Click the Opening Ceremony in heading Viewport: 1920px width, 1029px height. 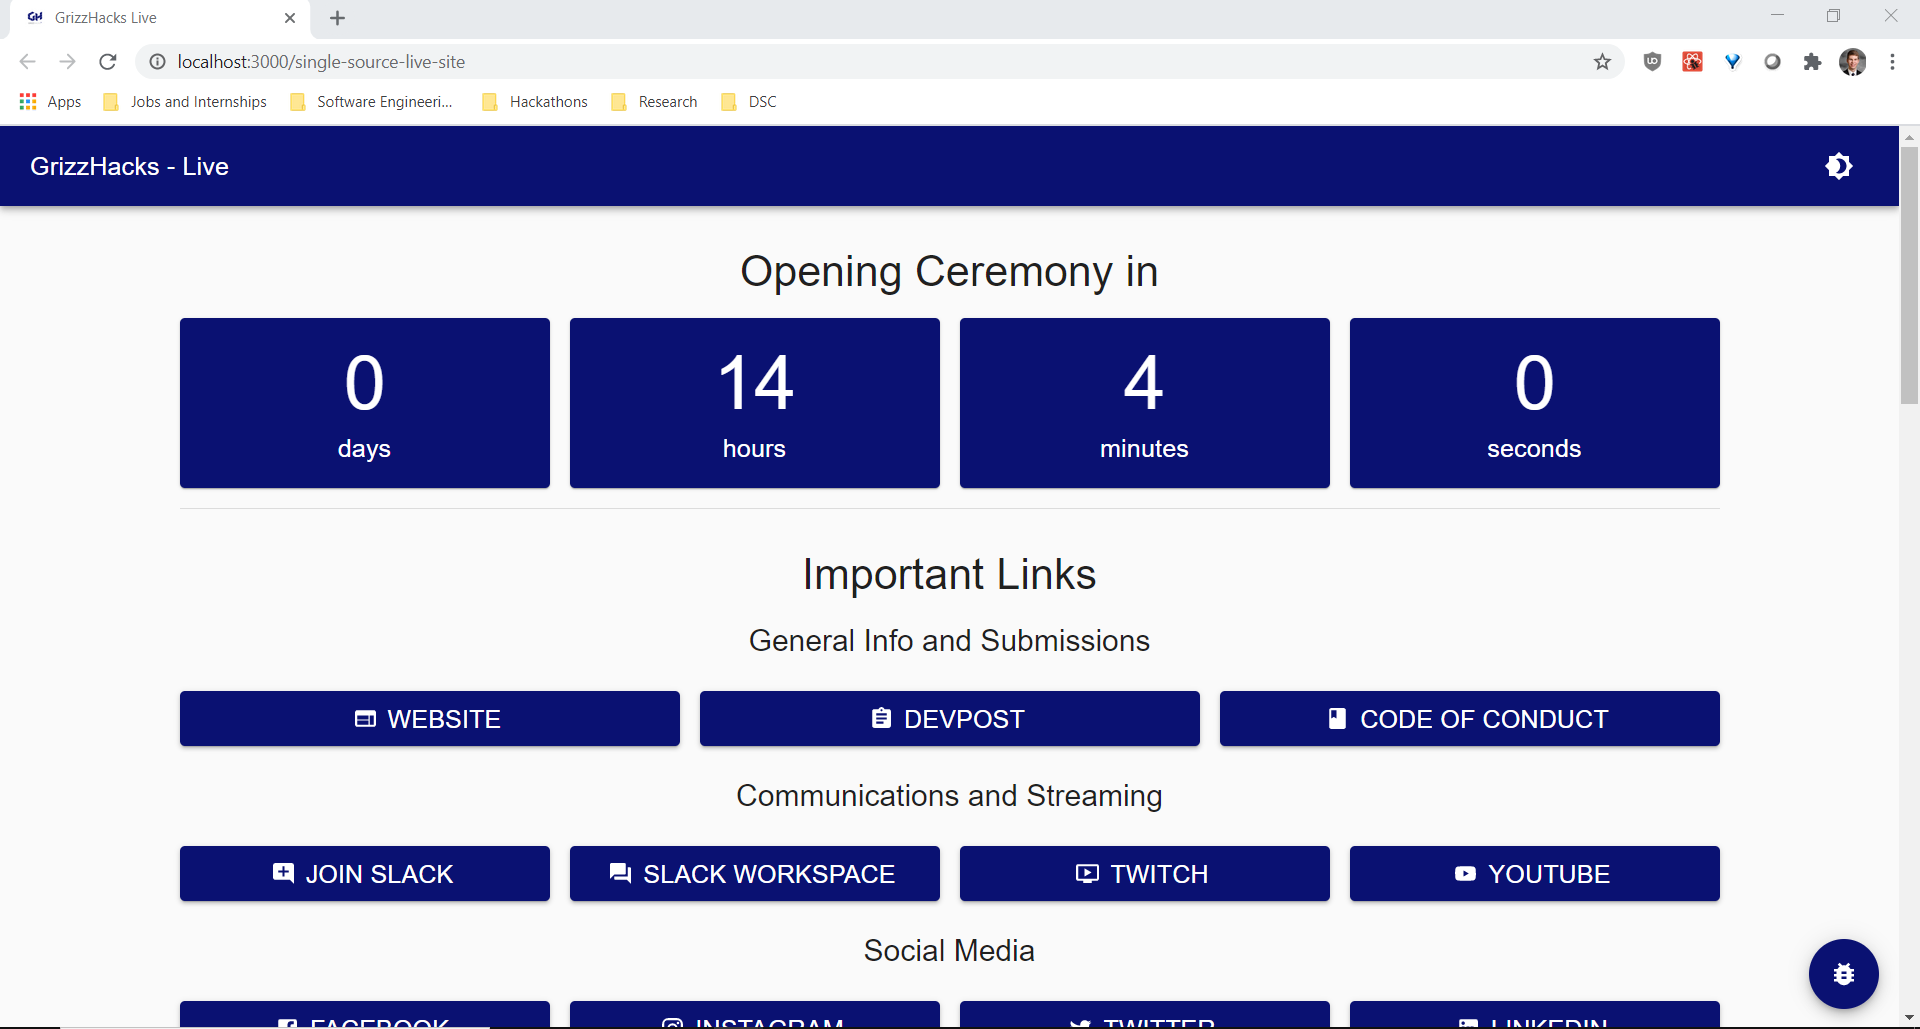coord(949,272)
